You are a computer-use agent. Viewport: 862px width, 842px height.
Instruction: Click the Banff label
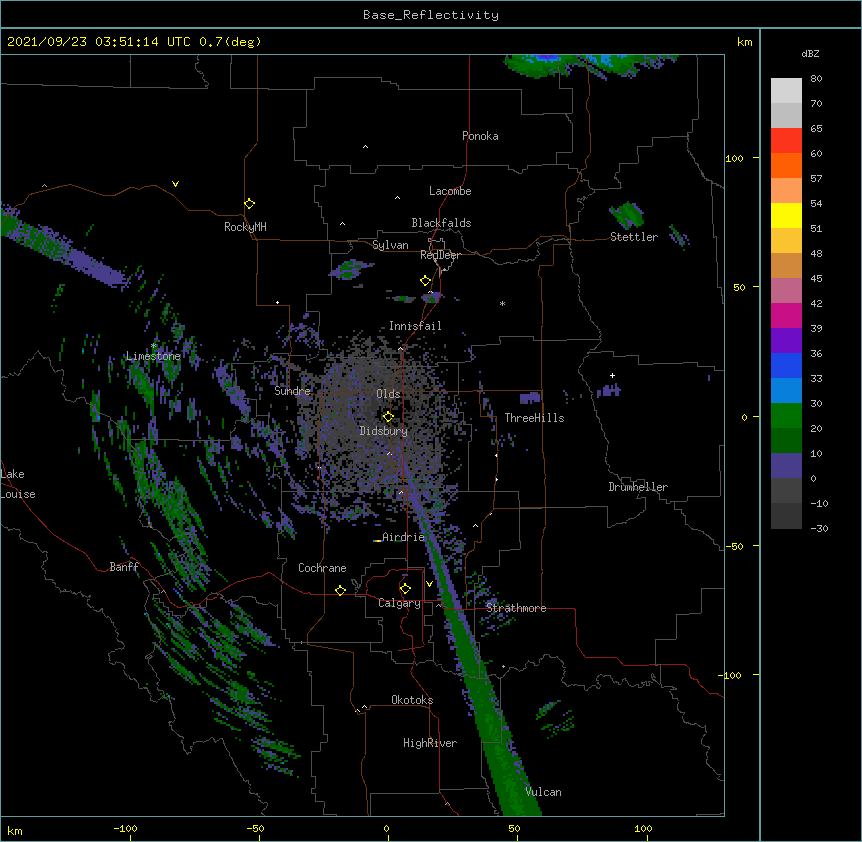point(124,567)
